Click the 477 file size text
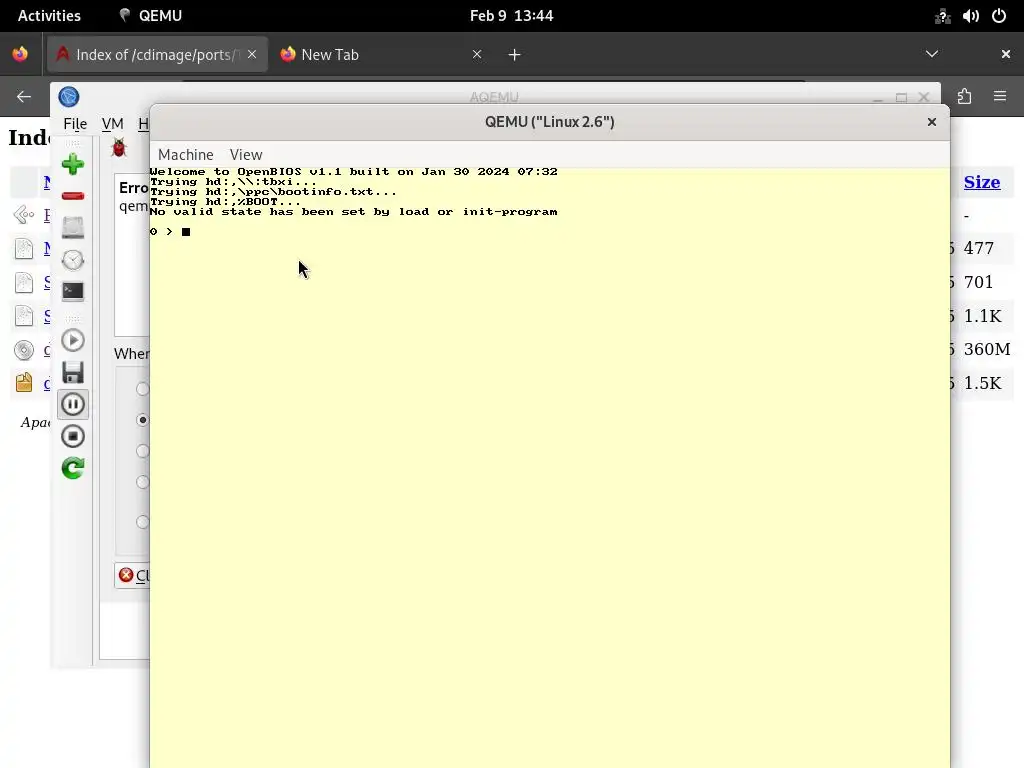 pos(978,248)
